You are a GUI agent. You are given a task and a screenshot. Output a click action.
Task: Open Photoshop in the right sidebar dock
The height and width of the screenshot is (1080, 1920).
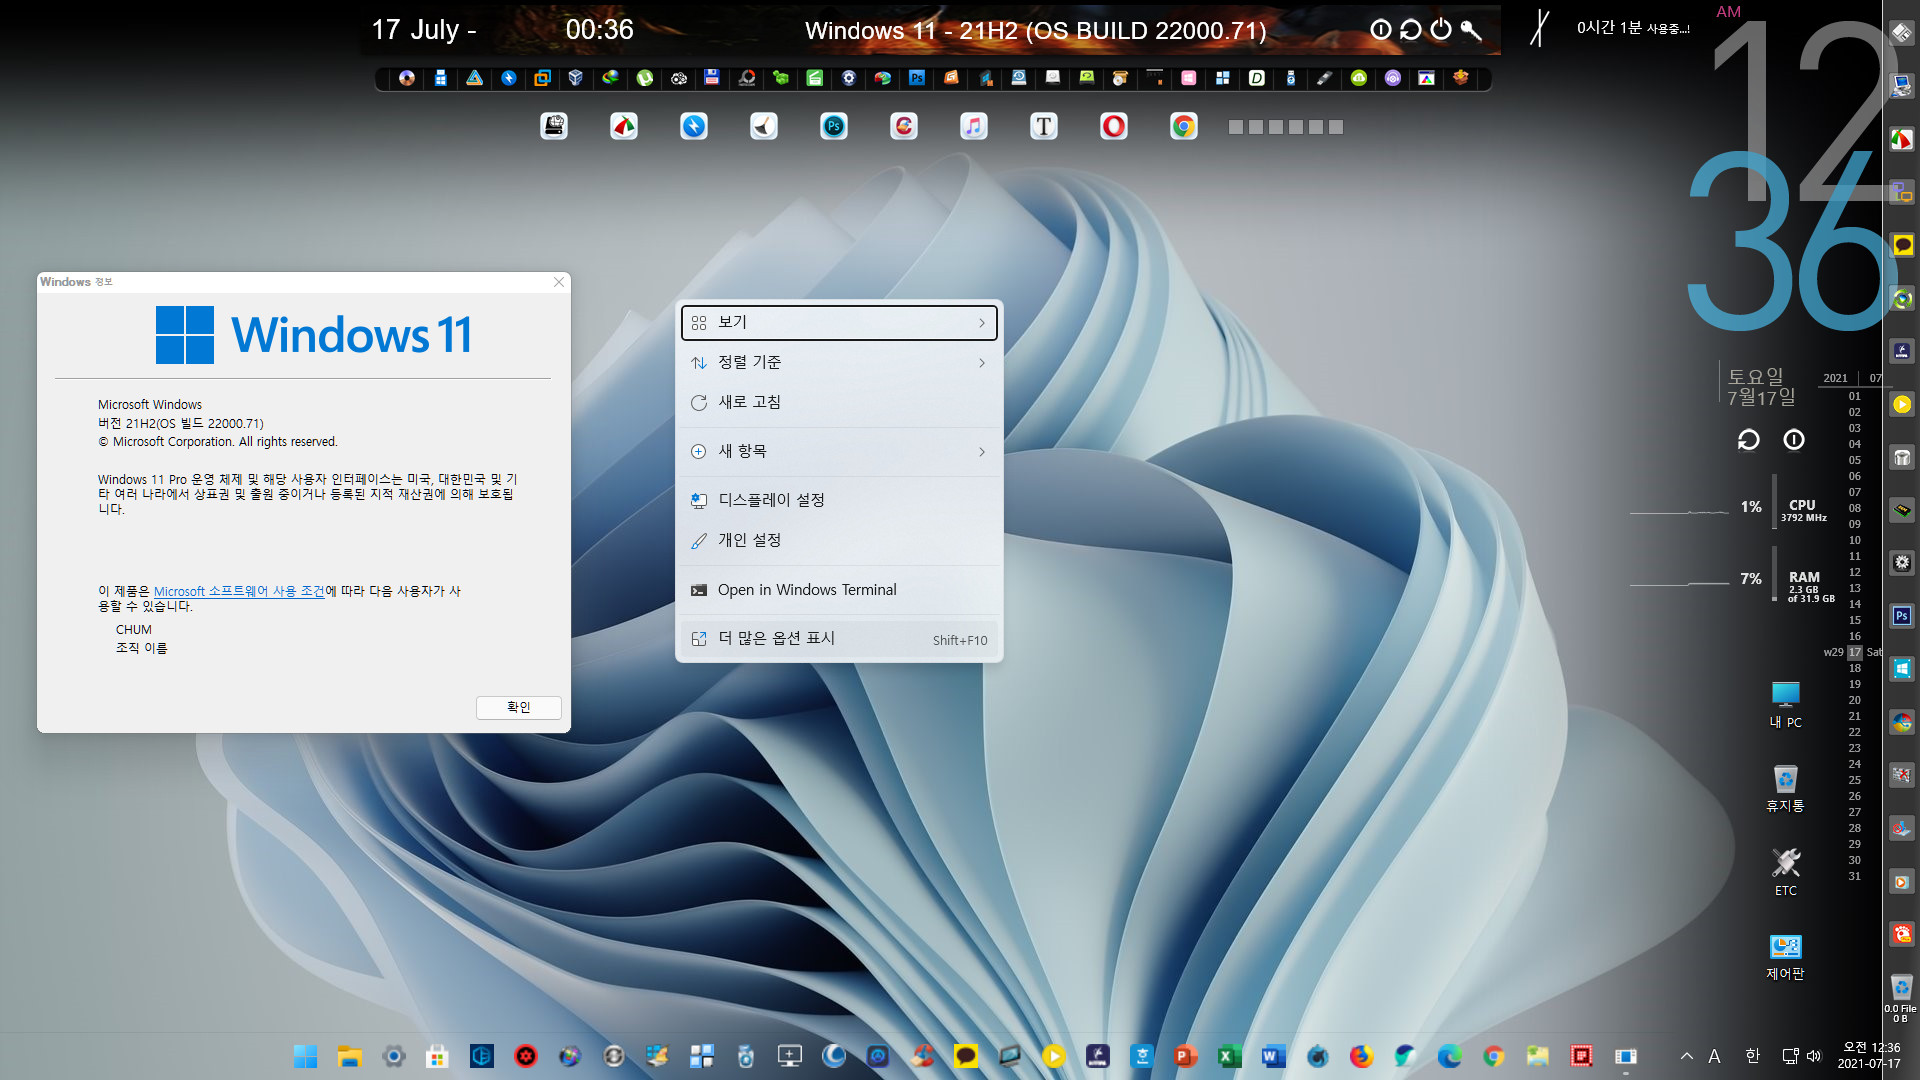(x=1902, y=616)
